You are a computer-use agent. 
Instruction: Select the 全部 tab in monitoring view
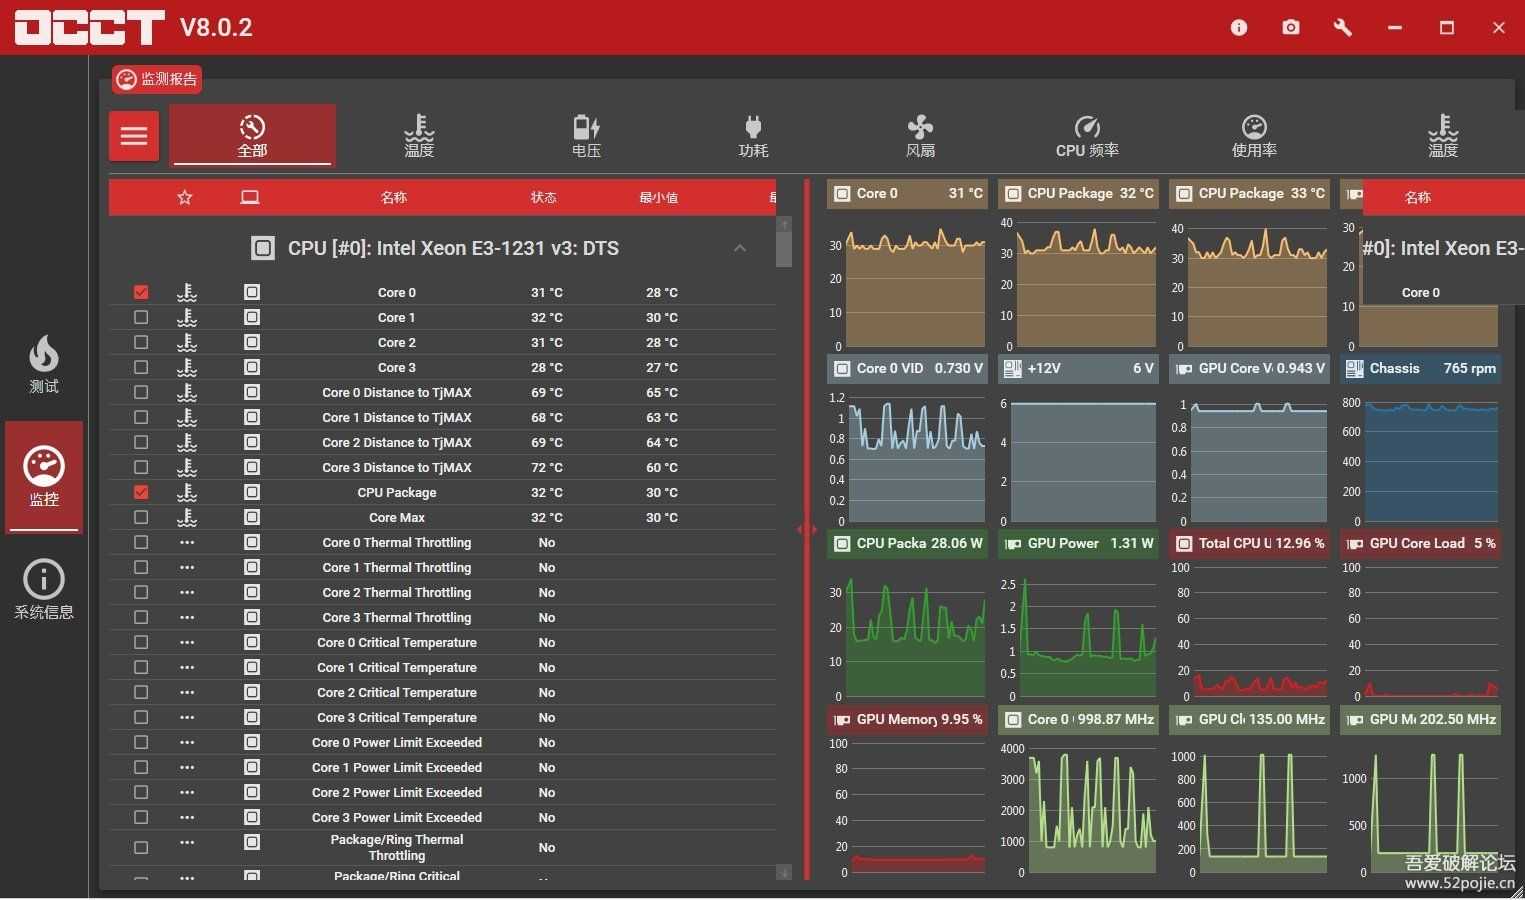point(252,136)
